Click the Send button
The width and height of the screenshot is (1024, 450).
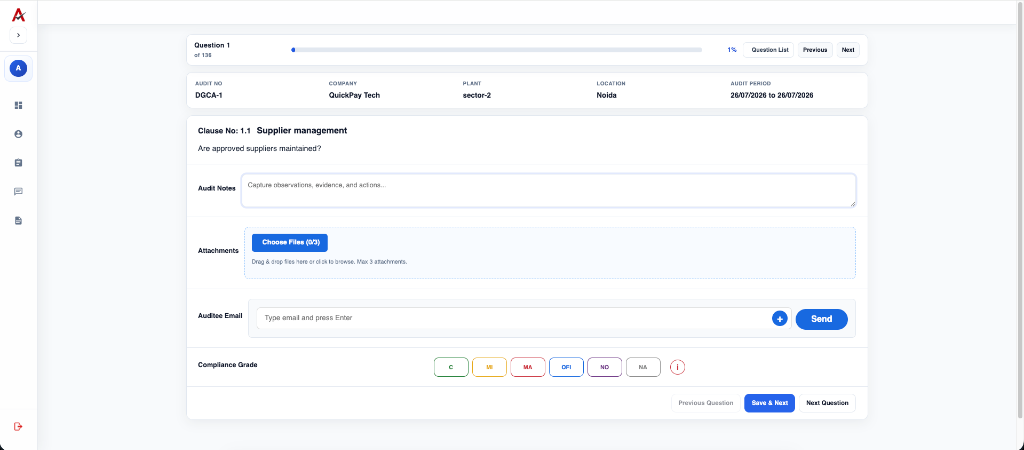tap(822, 319)
